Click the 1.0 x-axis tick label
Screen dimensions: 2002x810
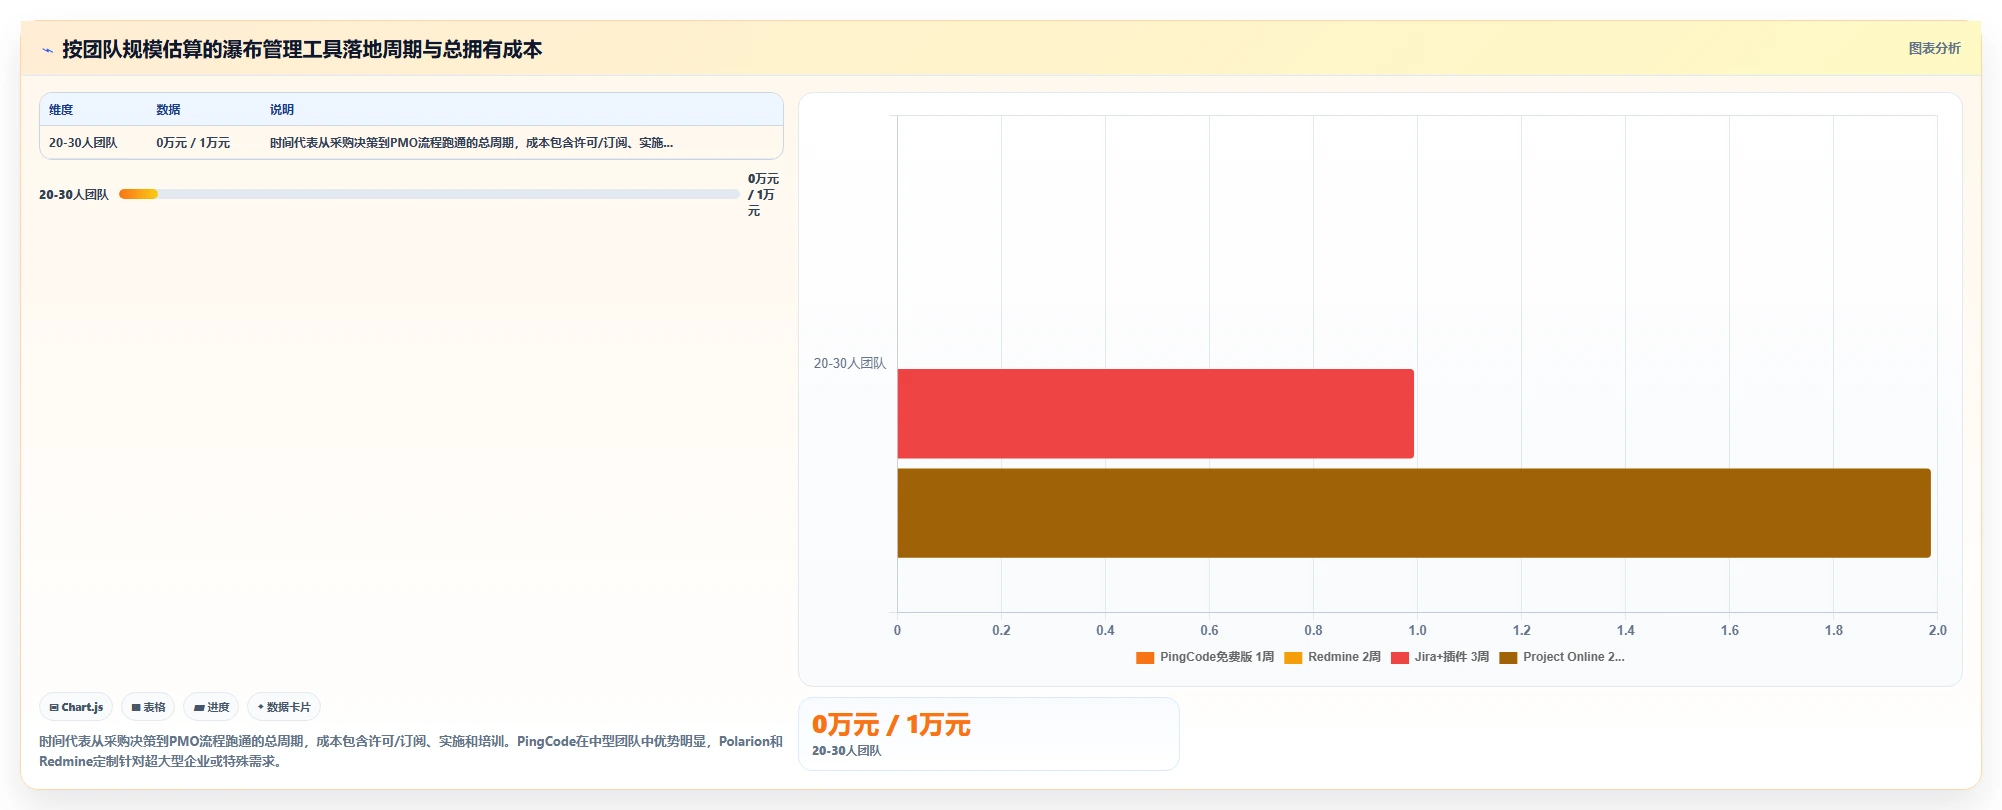click(x=1417, y=630)
